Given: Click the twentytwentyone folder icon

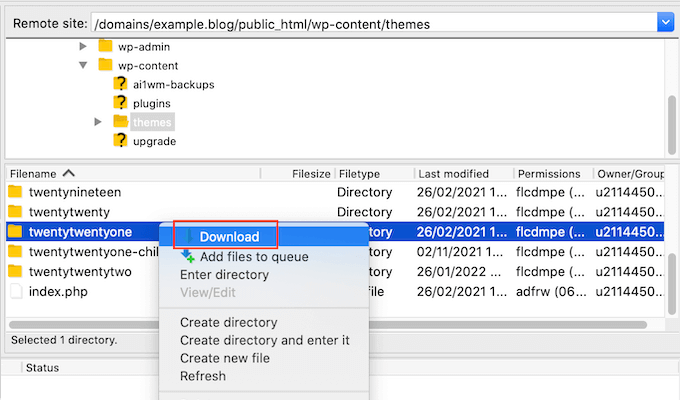Looking at the screenshot, I should click(x=15, y=231).
